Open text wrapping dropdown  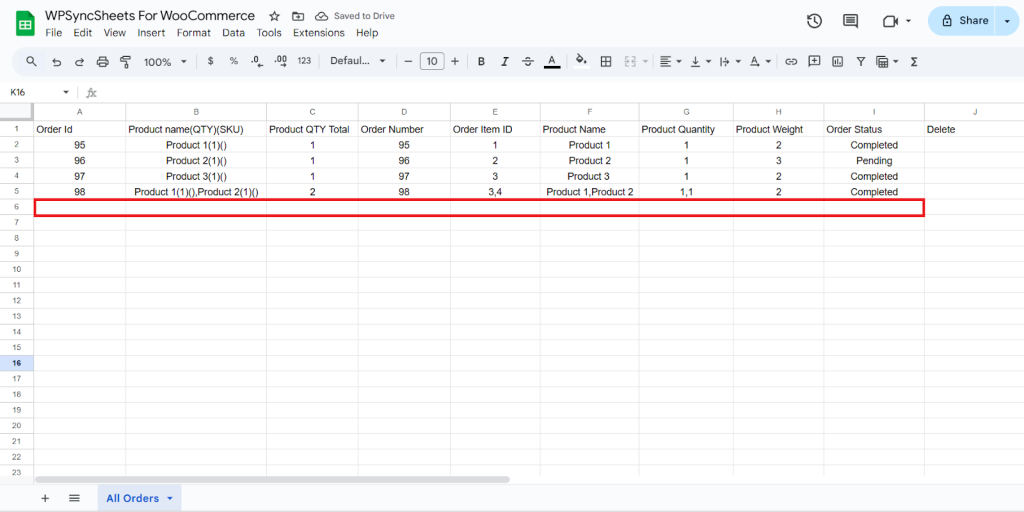coord(730,61)
